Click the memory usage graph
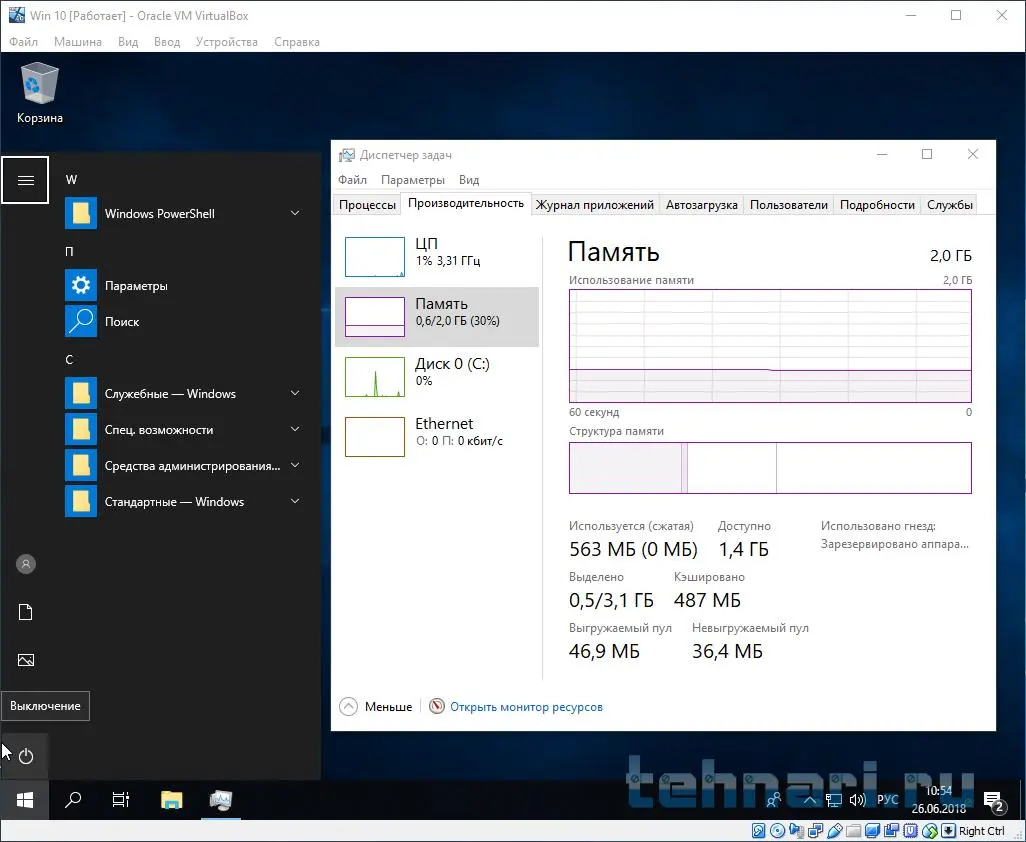 pyautogui.click(x=770, y=345)
